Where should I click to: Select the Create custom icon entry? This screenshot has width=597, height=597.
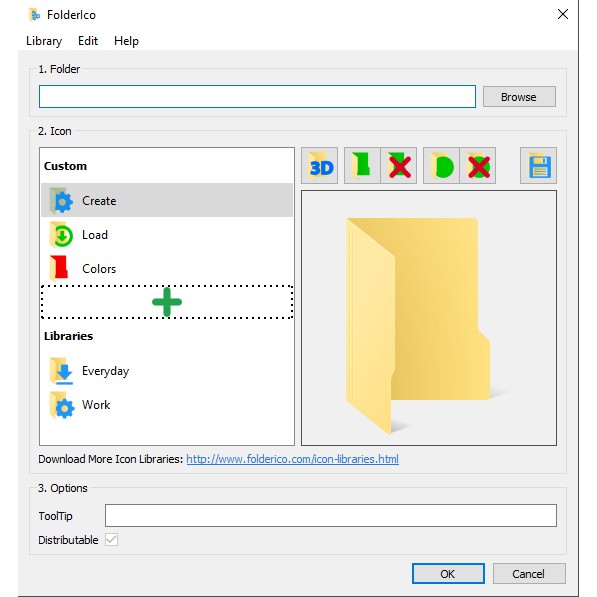[x=167, y=200]
